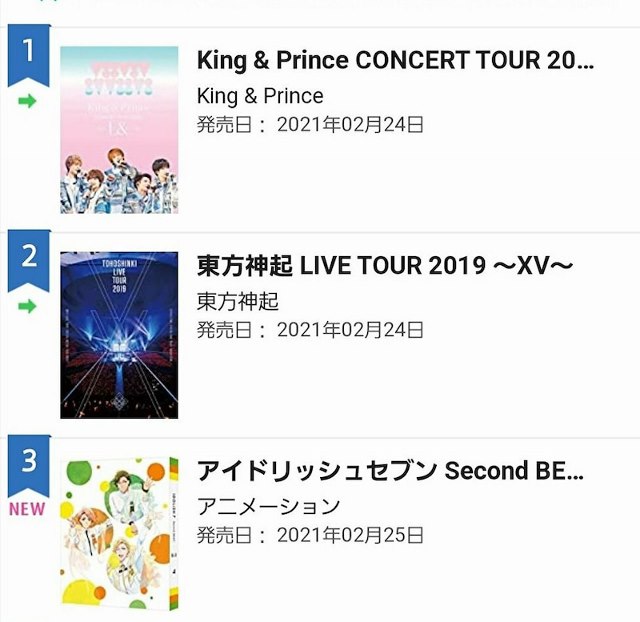Screen dimensions: 640x622
Task: Click the TOHOSHINKI LIVE TOUR 2019 cover text
Action: pos(119,287)
